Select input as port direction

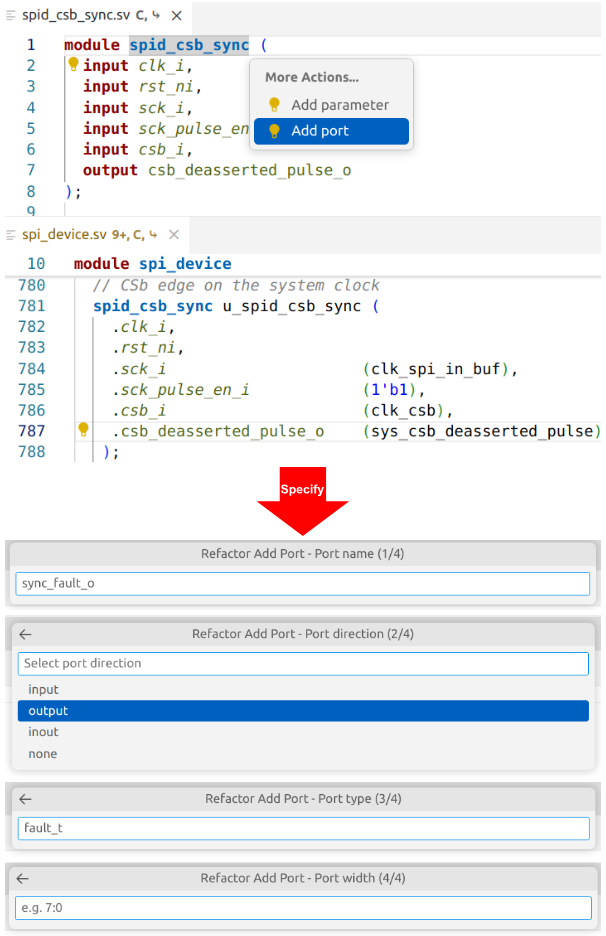point(44,689)
